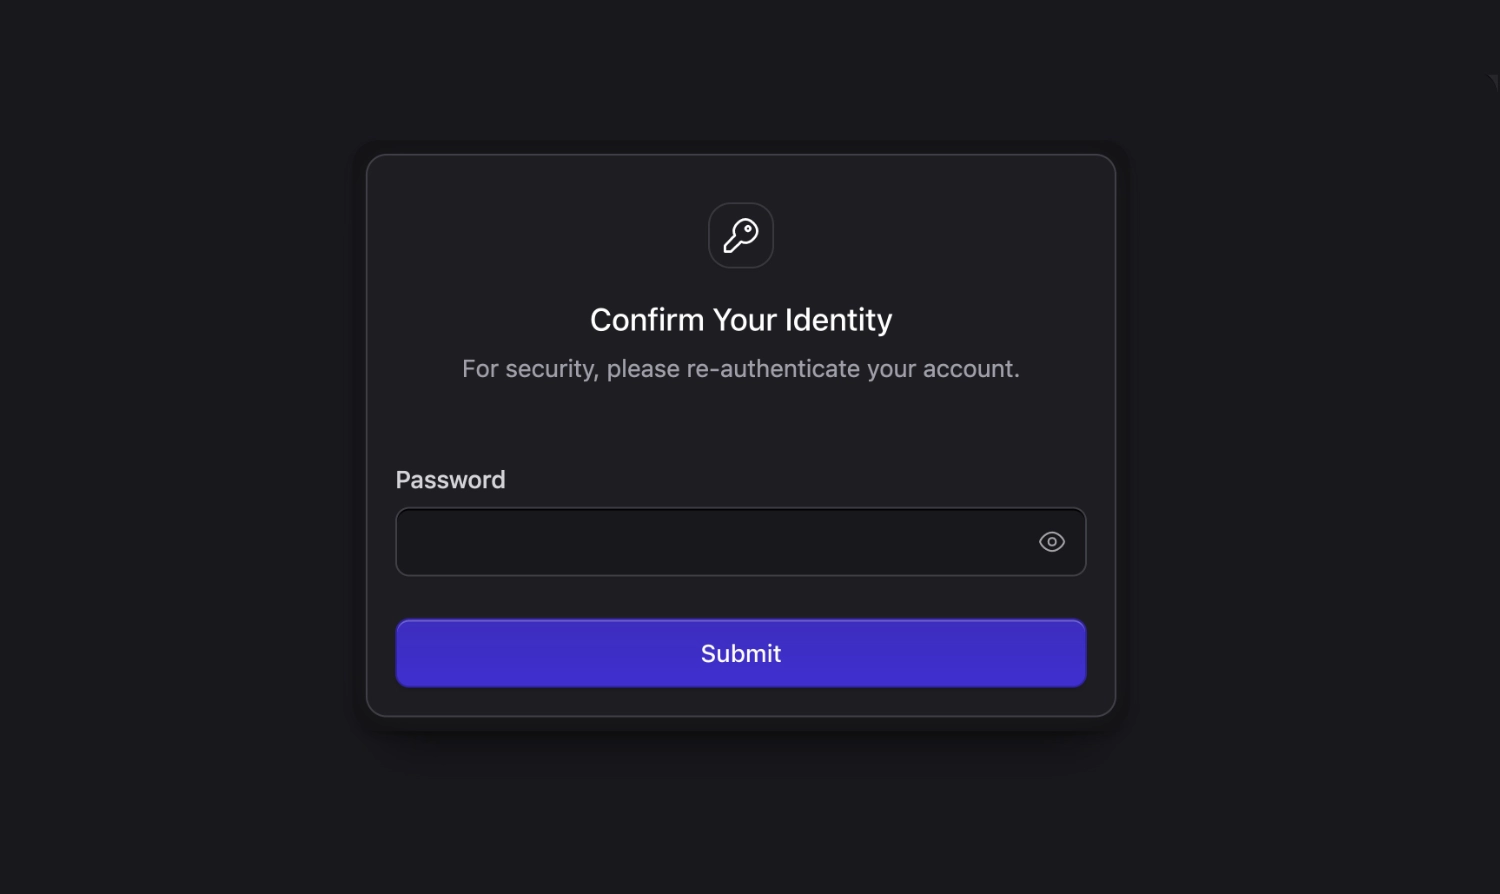
Task: Click the Submit button
Action: 740,653
